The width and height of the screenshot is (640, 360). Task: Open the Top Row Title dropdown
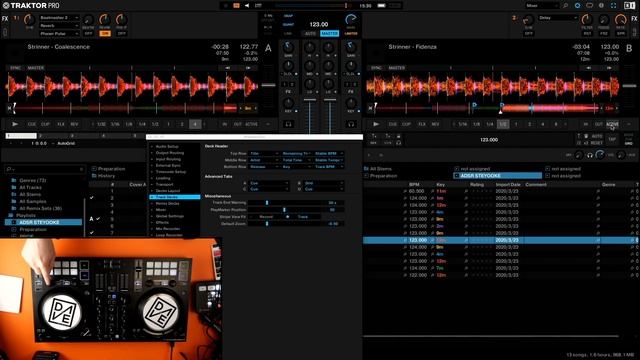[x=264, y=153]
